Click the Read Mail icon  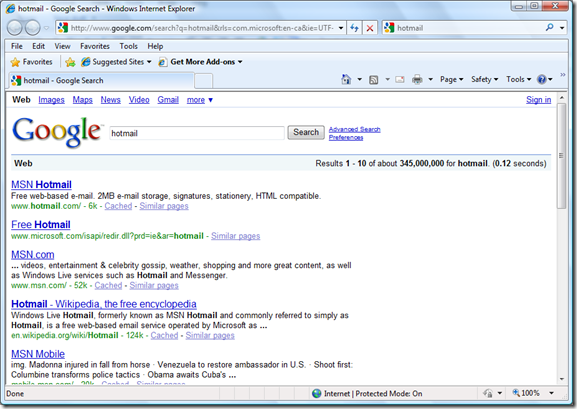tap(400, 80)
